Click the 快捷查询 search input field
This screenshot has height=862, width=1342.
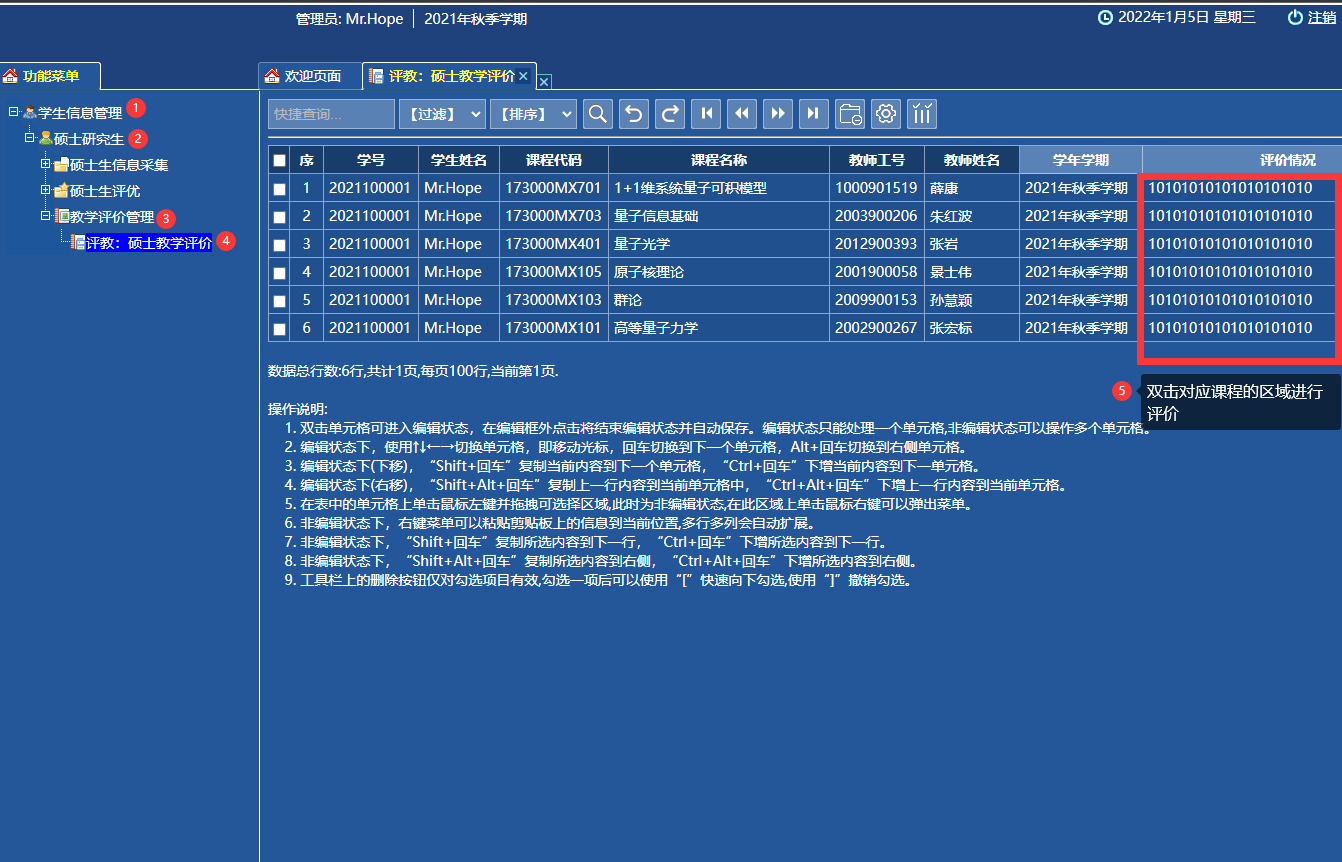pos(331,114)
